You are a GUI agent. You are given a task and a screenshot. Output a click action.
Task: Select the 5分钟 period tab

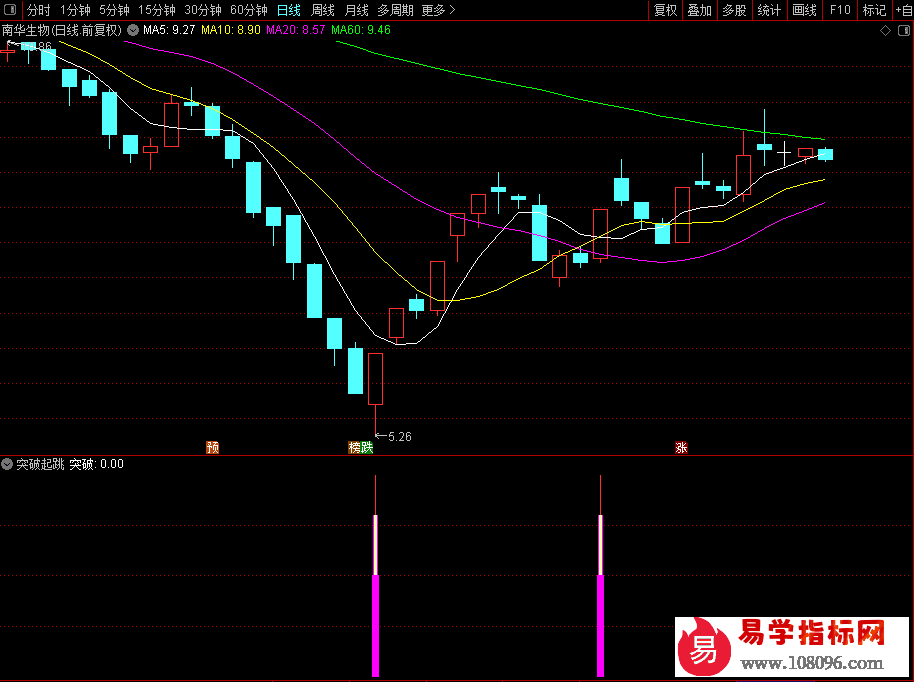[x=114, y=10]
